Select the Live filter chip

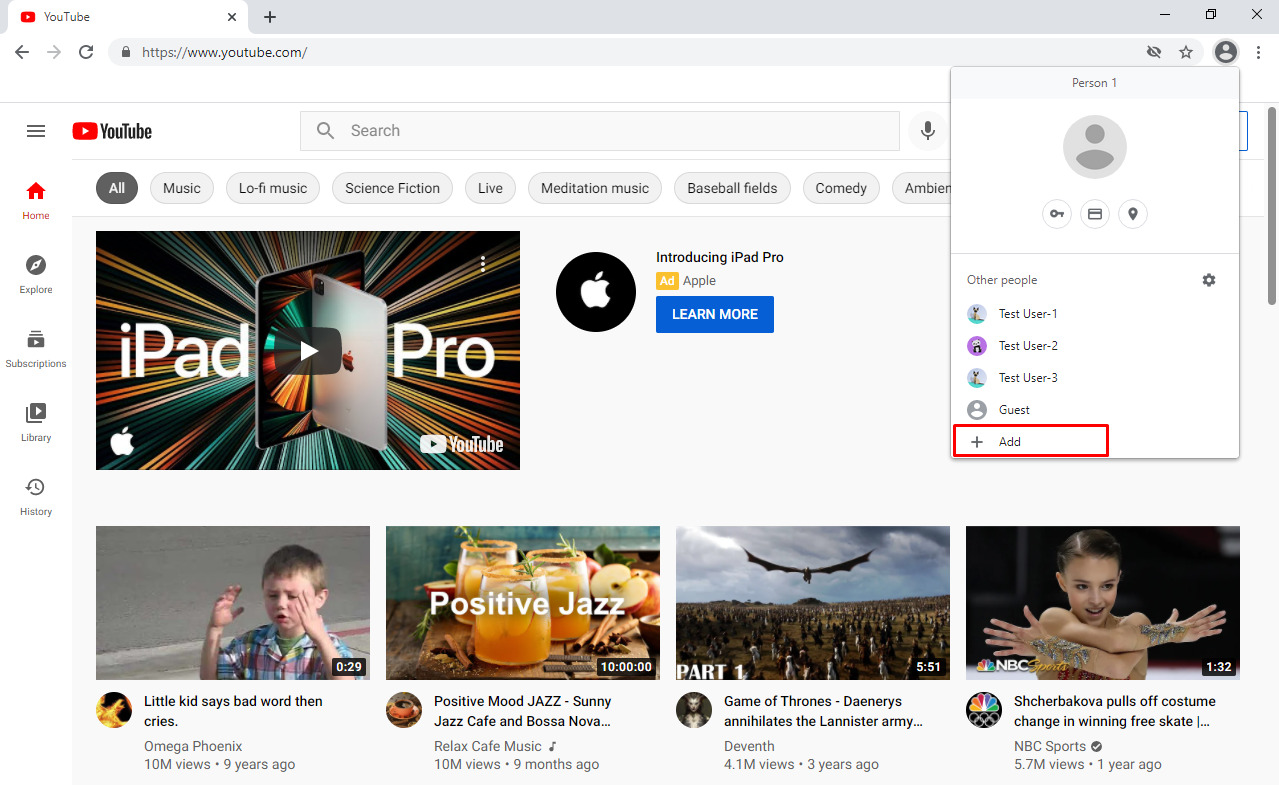click(x=490, y=188)
